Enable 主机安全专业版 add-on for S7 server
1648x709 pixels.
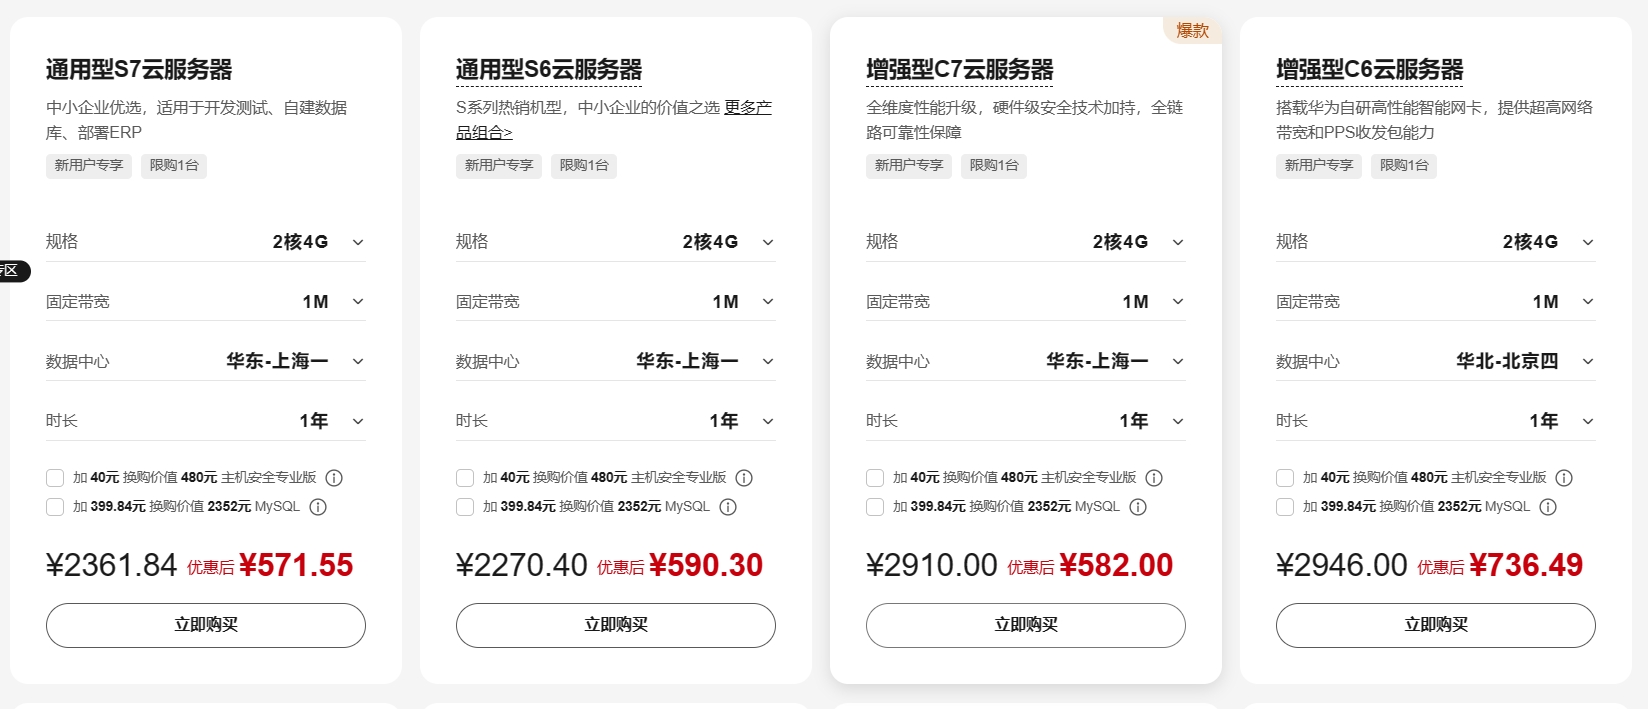tap(55, 477)
